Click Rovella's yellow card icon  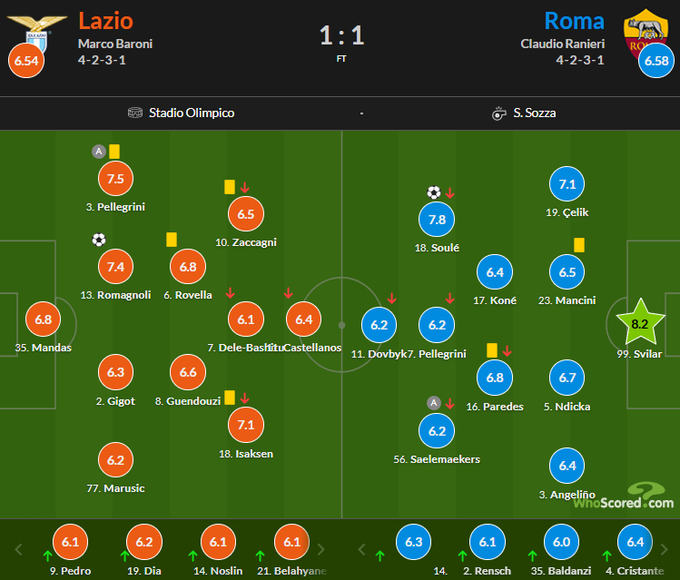click(x=171, y=239)
